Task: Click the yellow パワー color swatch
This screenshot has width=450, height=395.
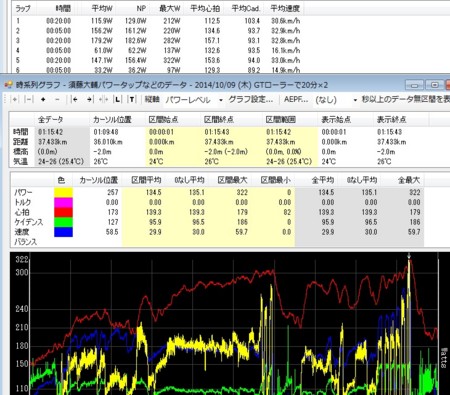Action: click(x=63, y=192)
